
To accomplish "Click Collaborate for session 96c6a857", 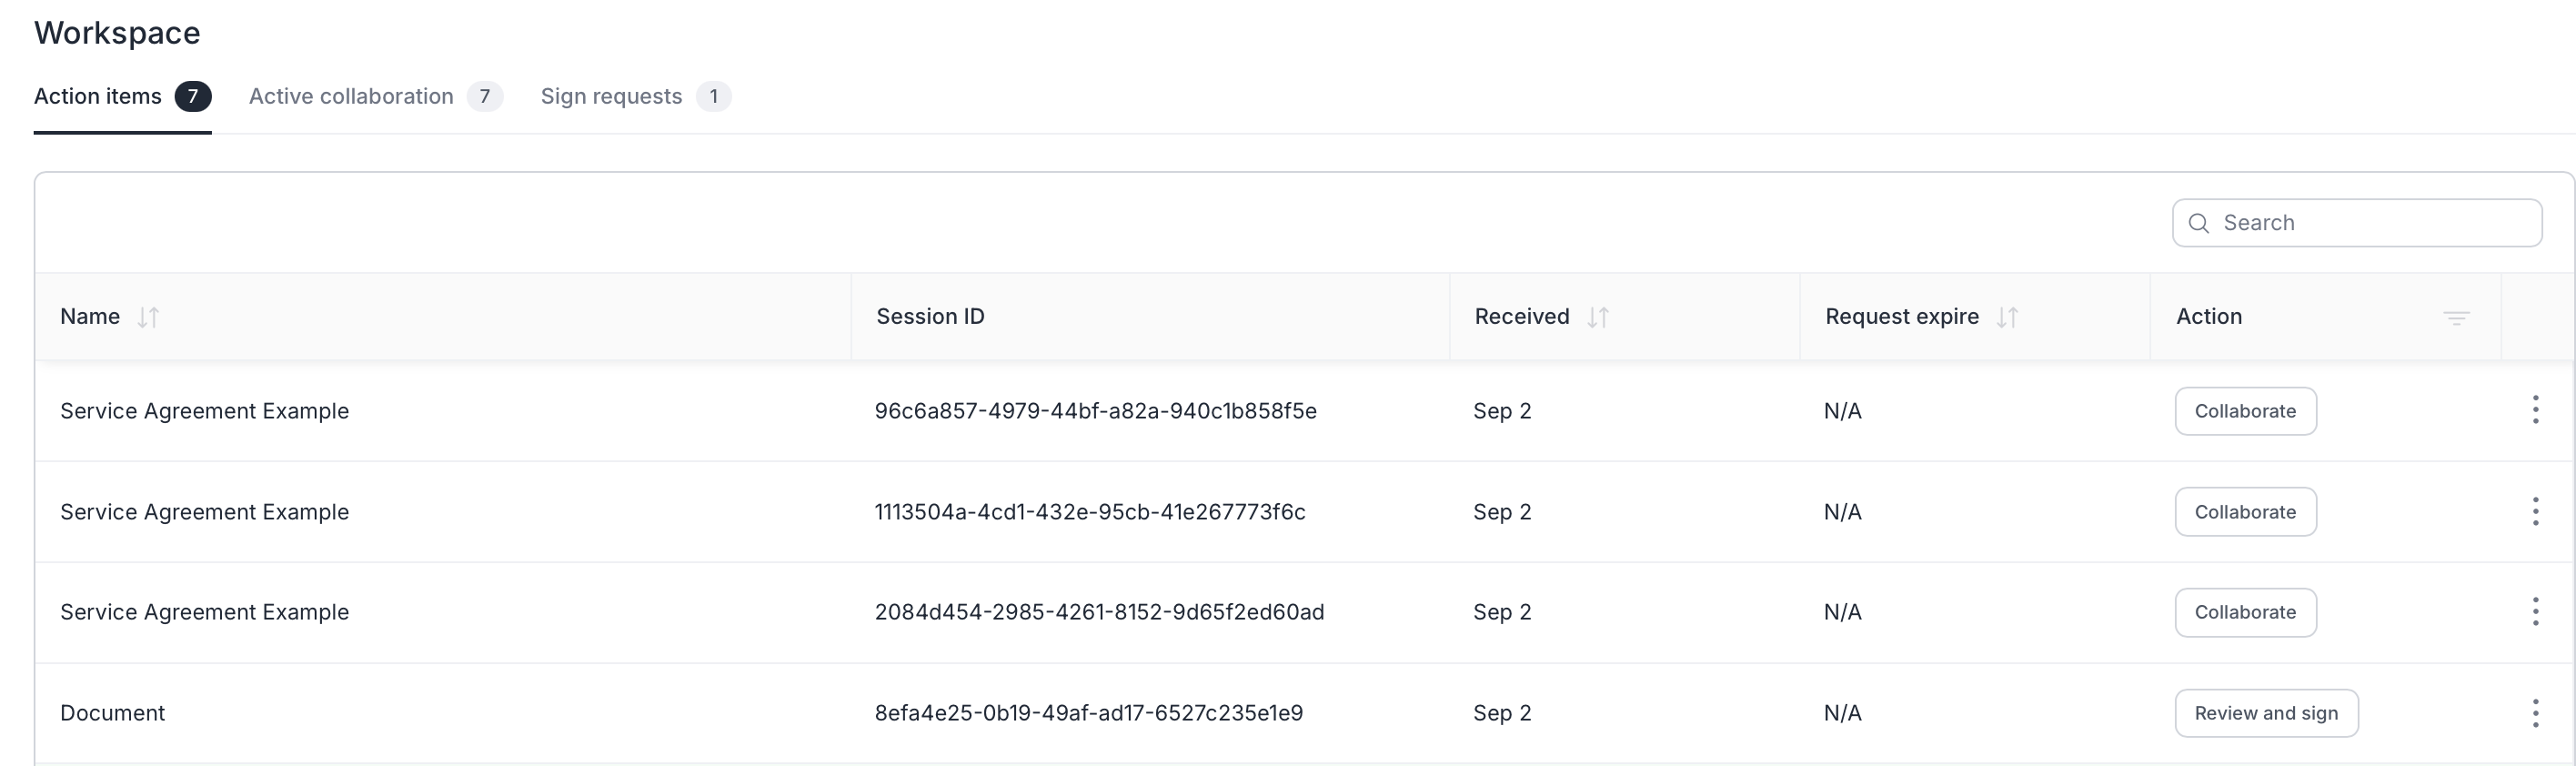I will (x=2244, y=411).
